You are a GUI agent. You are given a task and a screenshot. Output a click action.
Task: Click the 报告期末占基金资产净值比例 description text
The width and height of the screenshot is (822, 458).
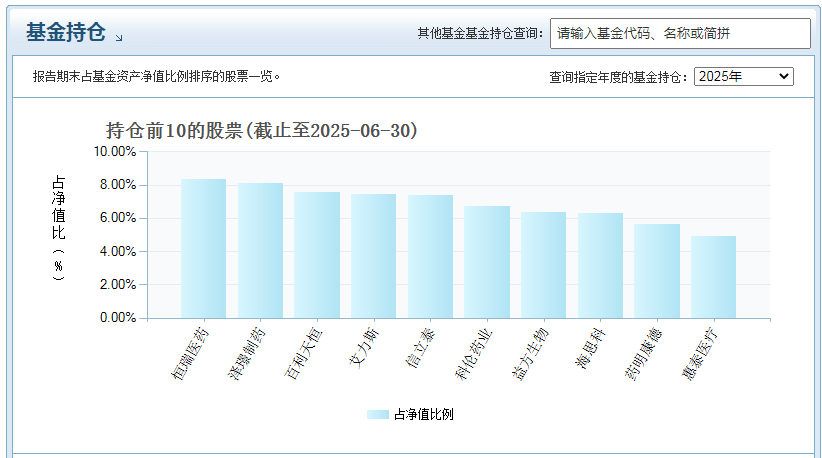(156, 77)
